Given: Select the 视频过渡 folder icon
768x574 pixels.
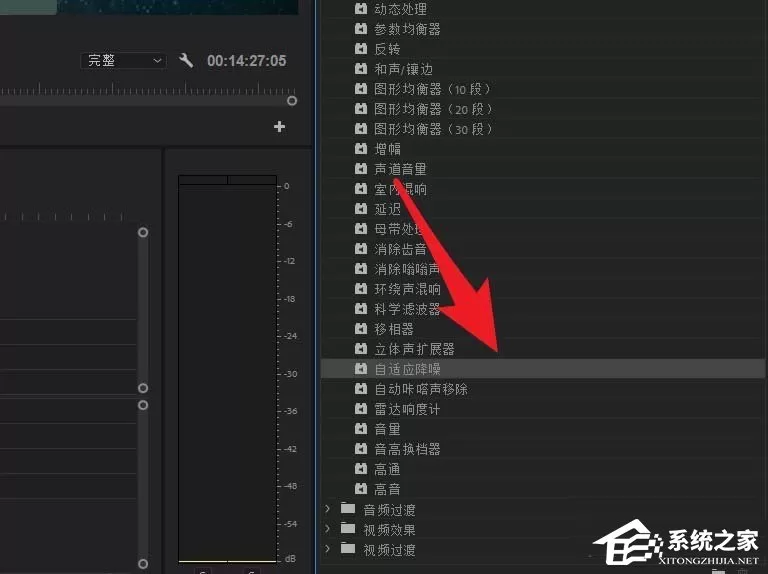Looking at the screenshot, I should pos(348,549).
